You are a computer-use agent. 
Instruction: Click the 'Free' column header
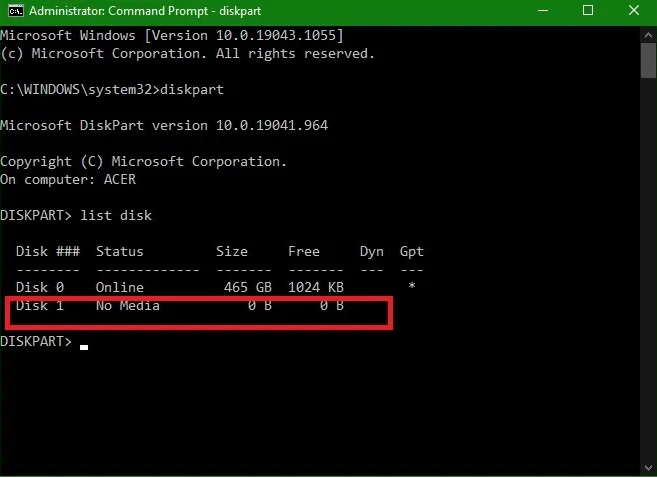(304, 251)
